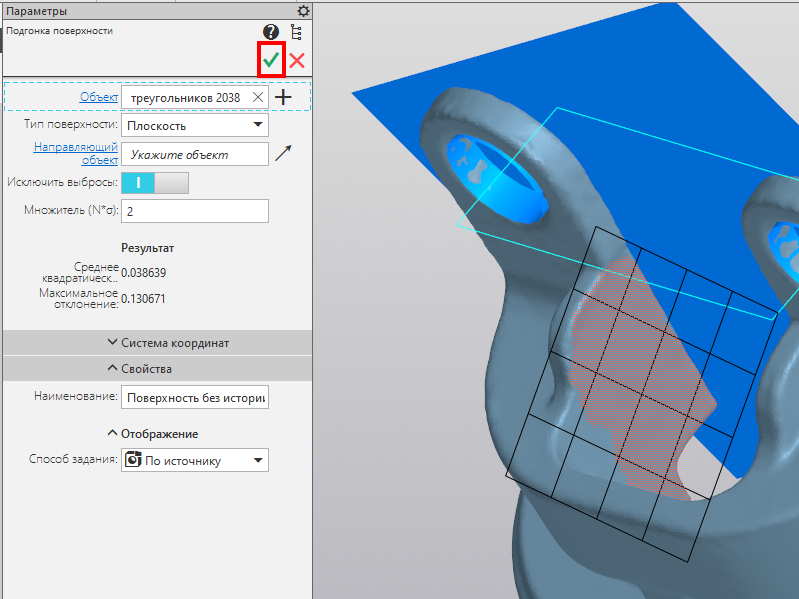Add another object with the plus icon
Viewport: 799px width, 599px height.
point(283,97)
